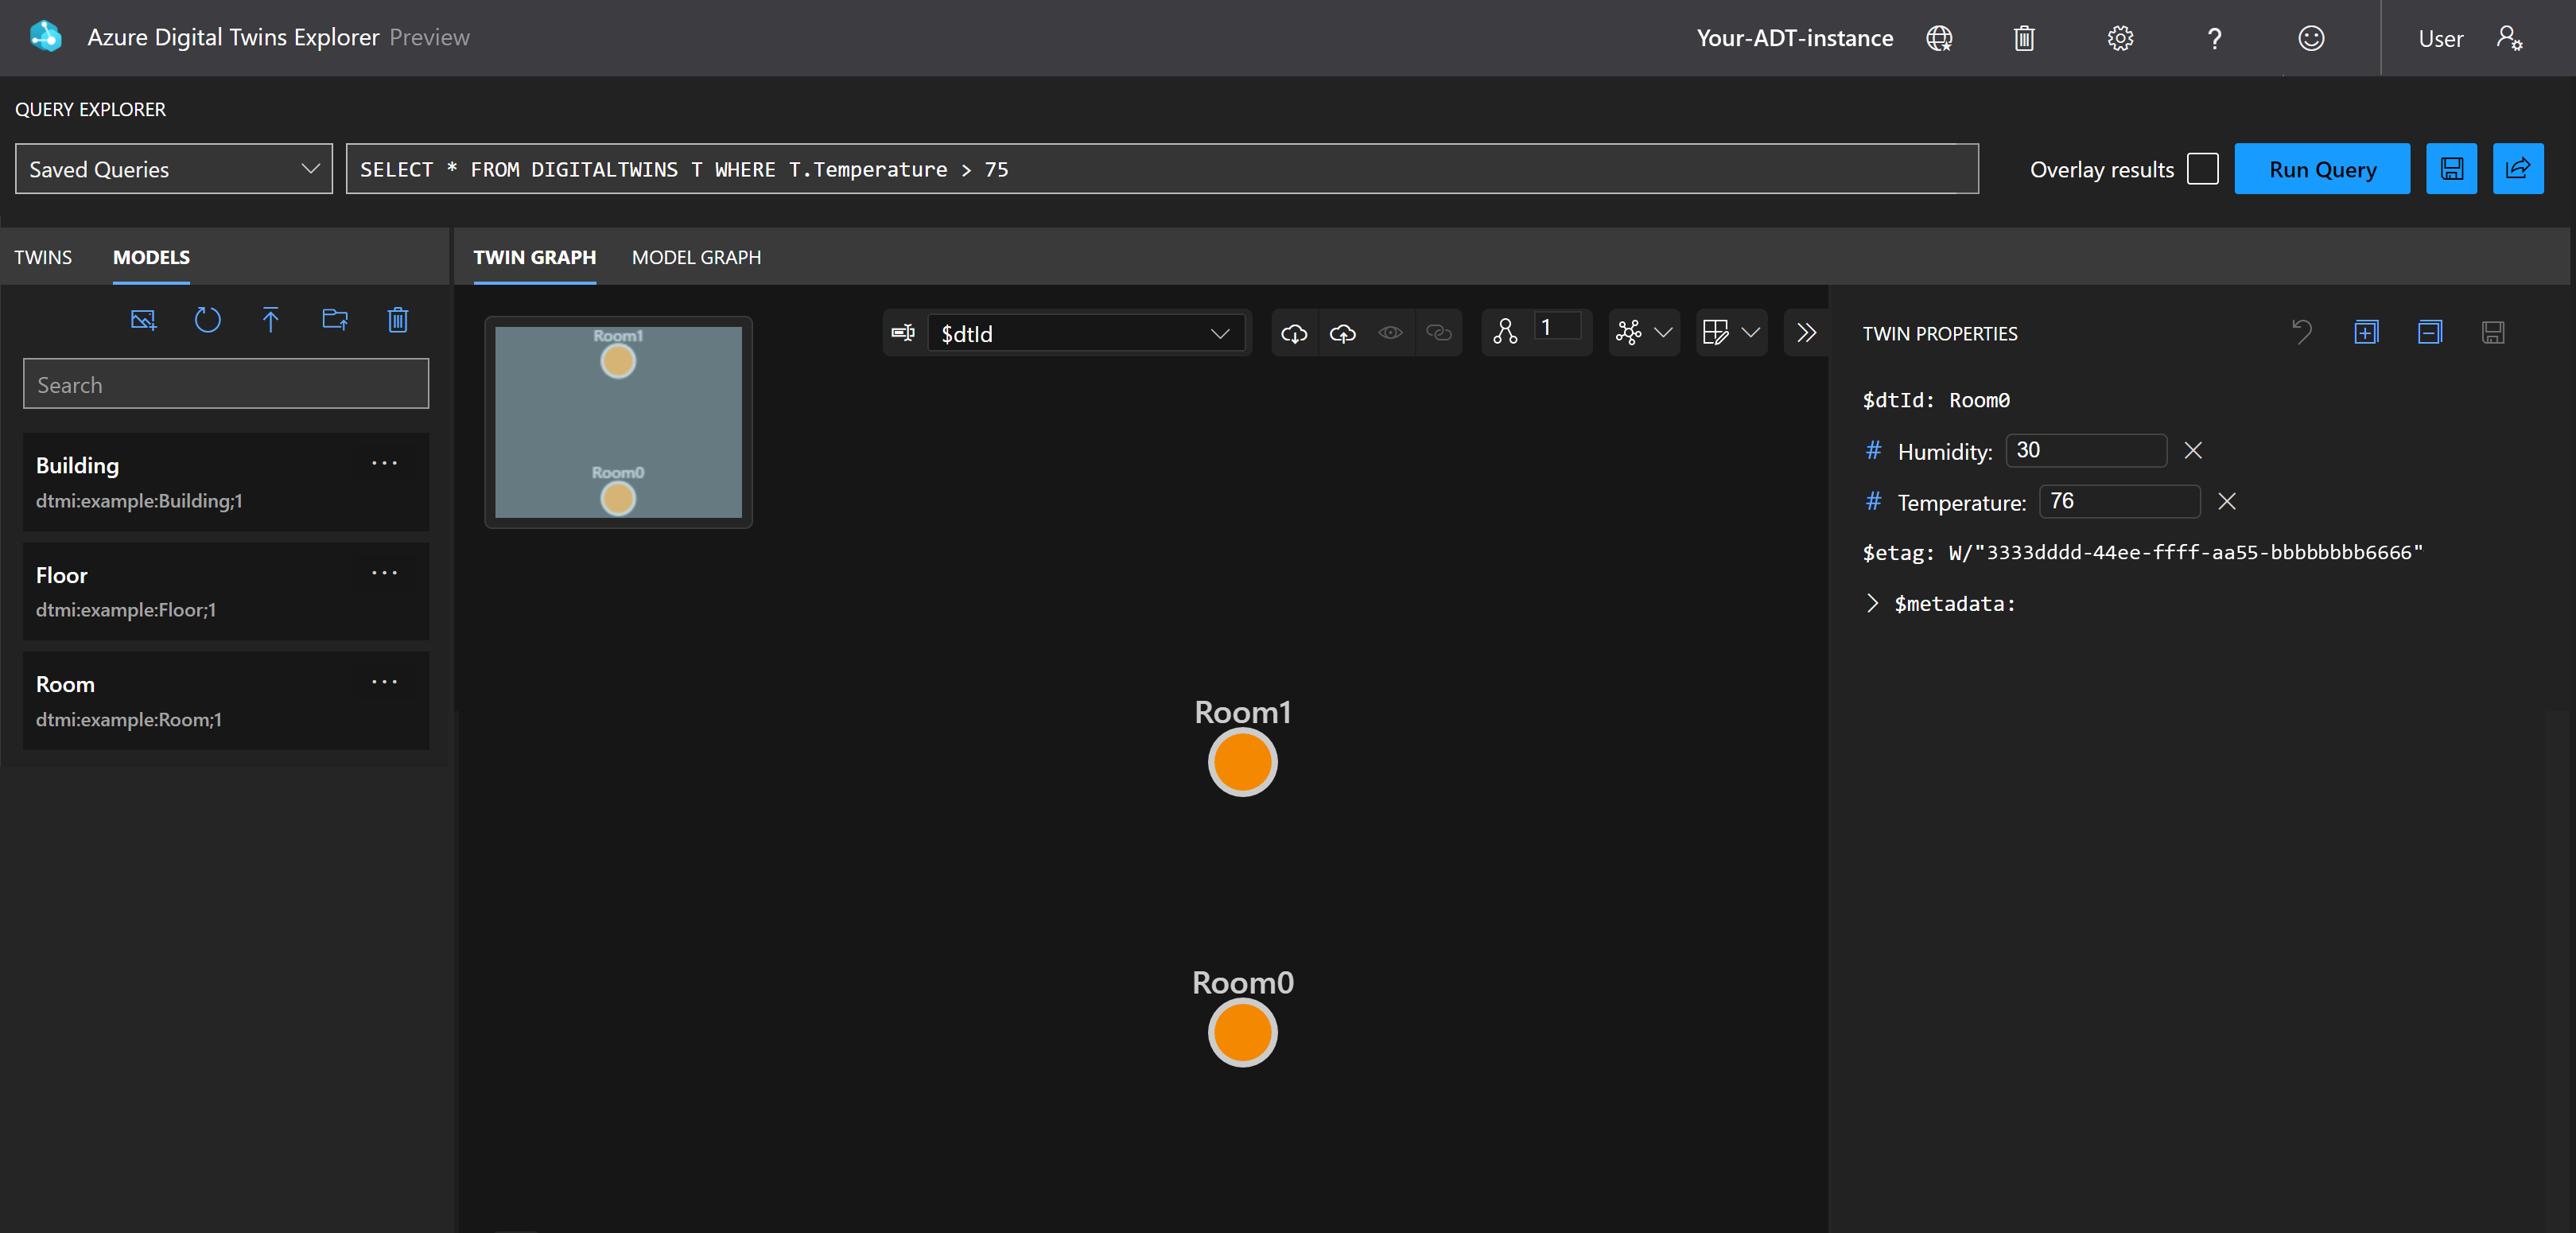Open the $dtId property combo box

[x=1086, y=333]
